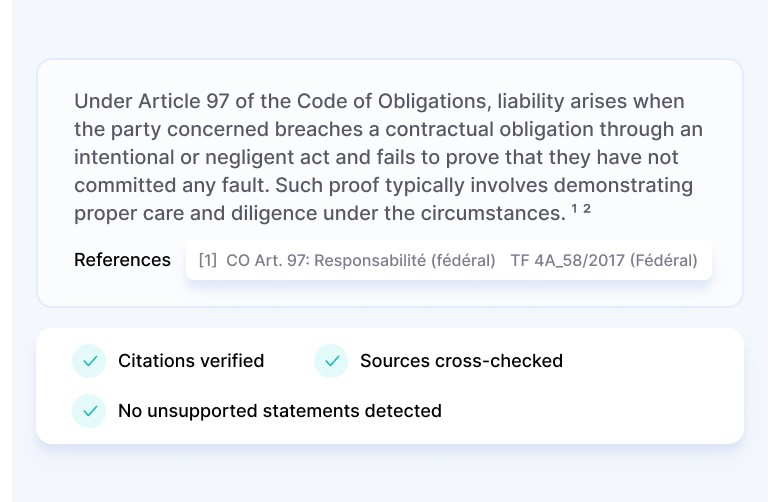Select the Citations verified label
This screenshot has width=780, height=502.
click(191, 361)
